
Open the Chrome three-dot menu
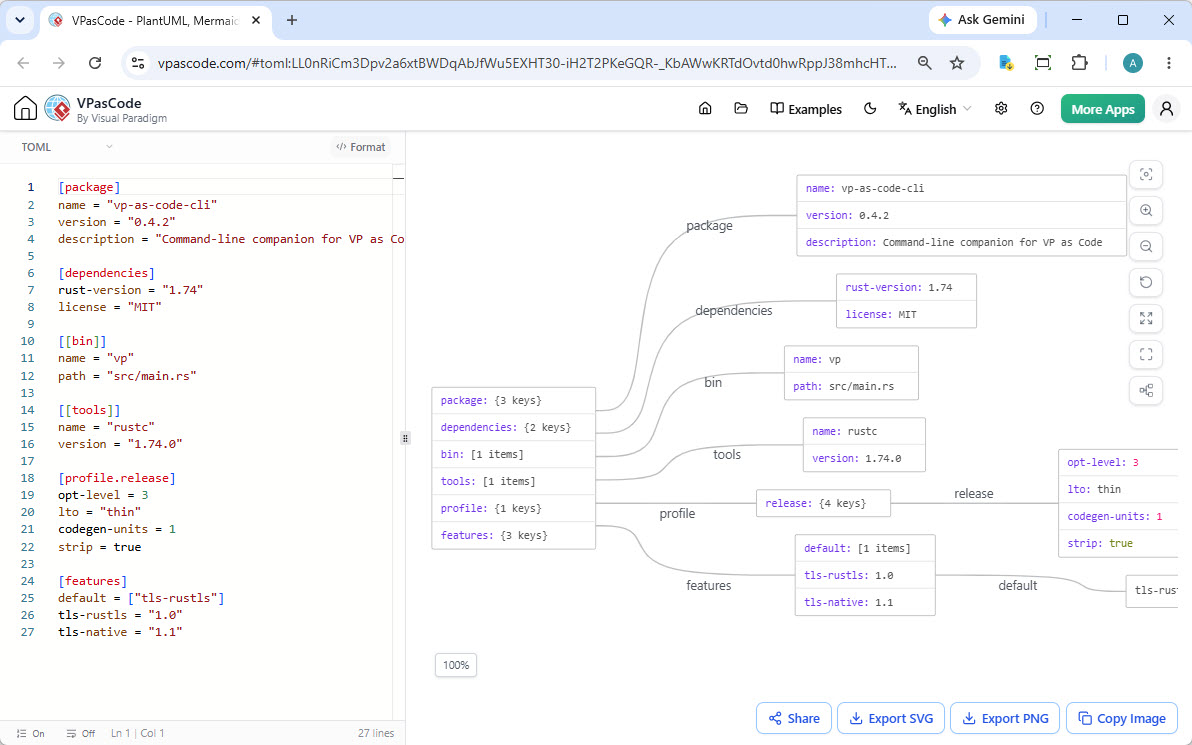(x=1169, y=63)
